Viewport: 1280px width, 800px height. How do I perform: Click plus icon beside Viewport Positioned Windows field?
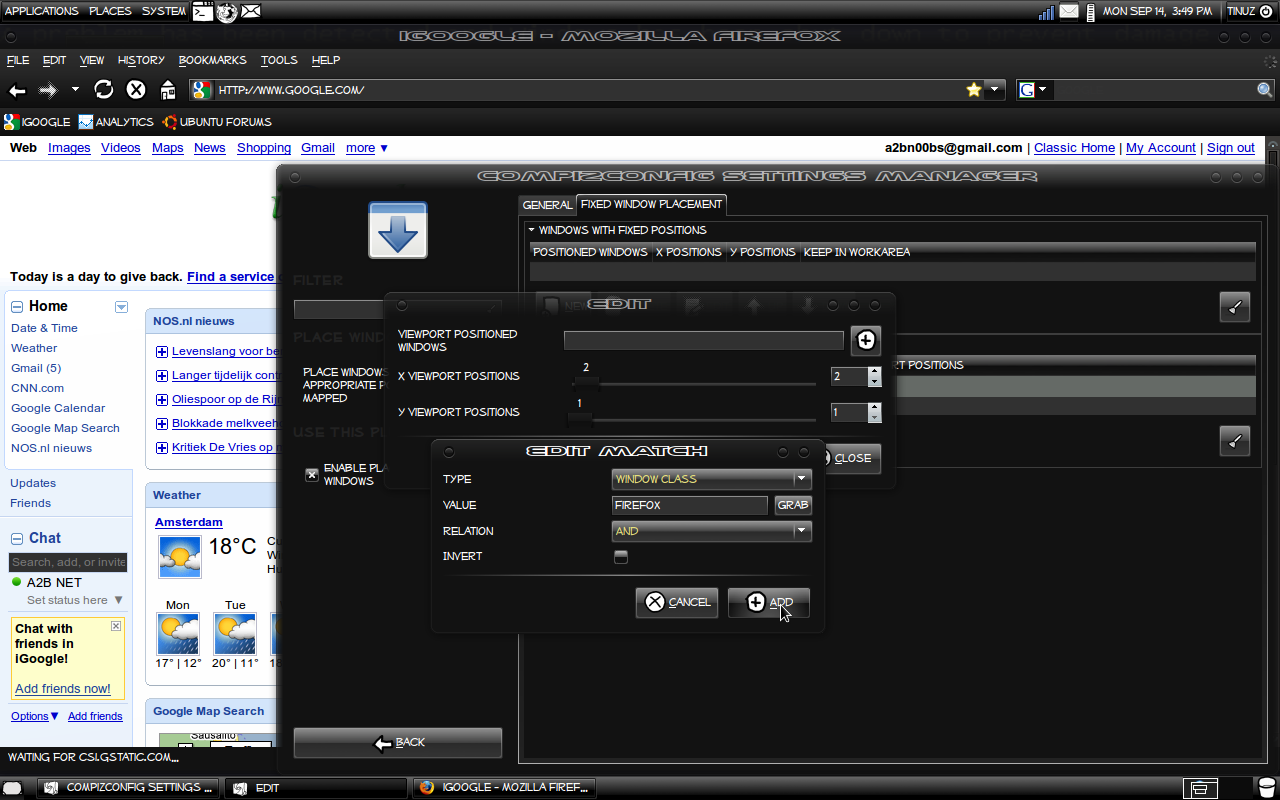click(866, 341)
